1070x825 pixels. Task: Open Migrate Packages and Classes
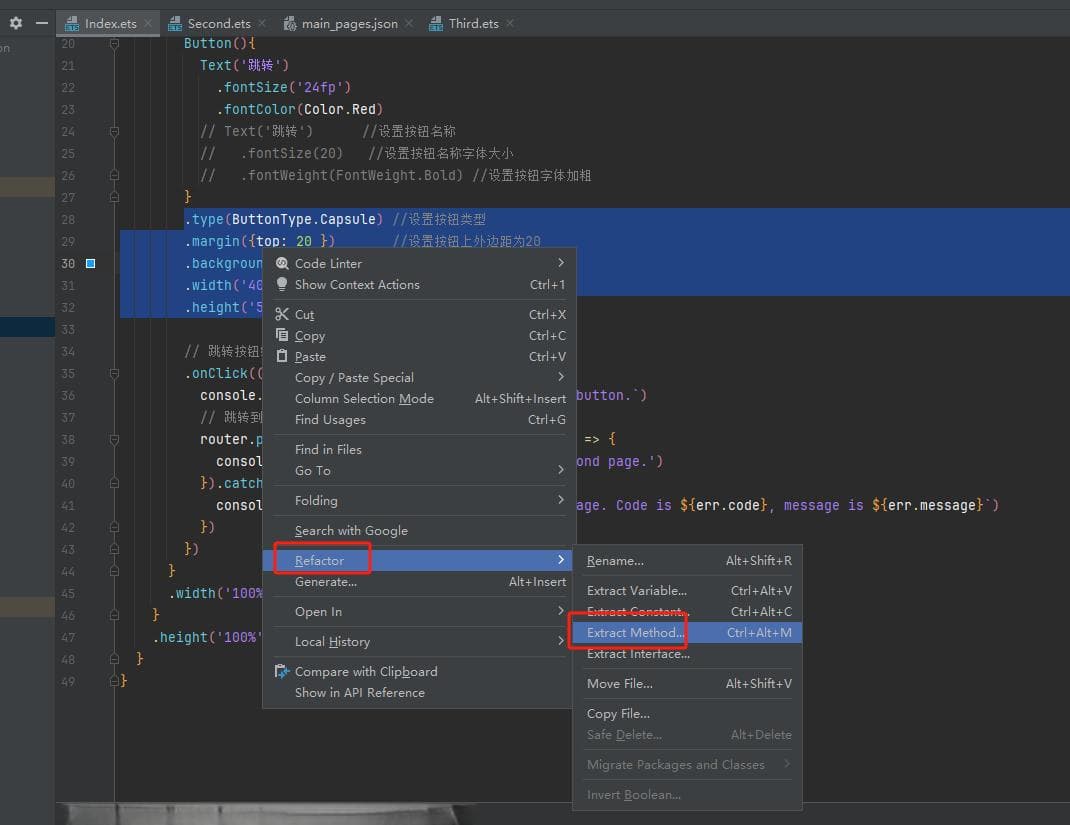pyautogui.click(x=687, y=765)
